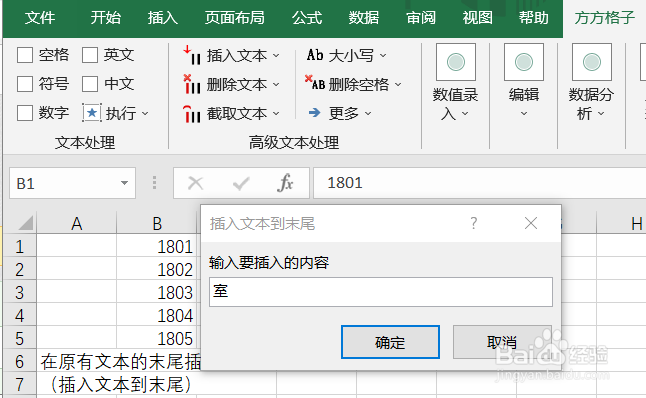
Task: Toggle the 符号 checkbox
Action: (25, 84)
